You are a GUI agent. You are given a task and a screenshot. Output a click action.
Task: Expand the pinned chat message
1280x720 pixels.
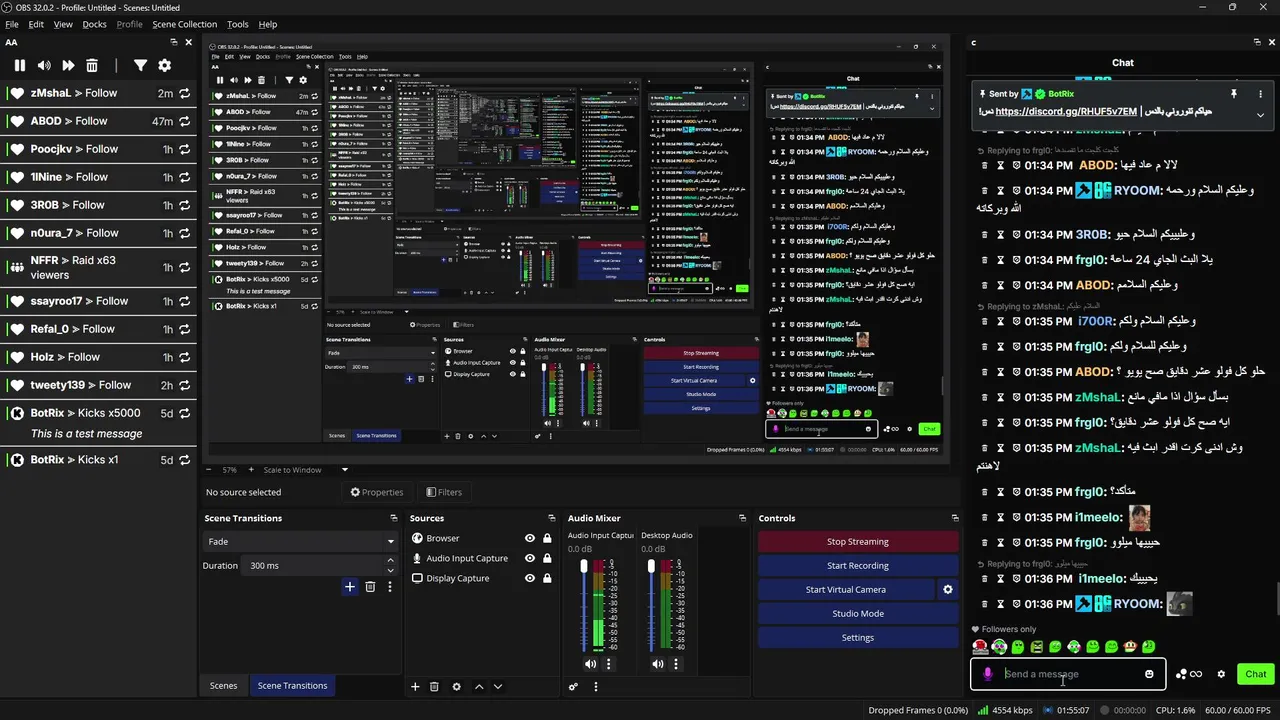pyautogui.click(x=1261, y=114)
